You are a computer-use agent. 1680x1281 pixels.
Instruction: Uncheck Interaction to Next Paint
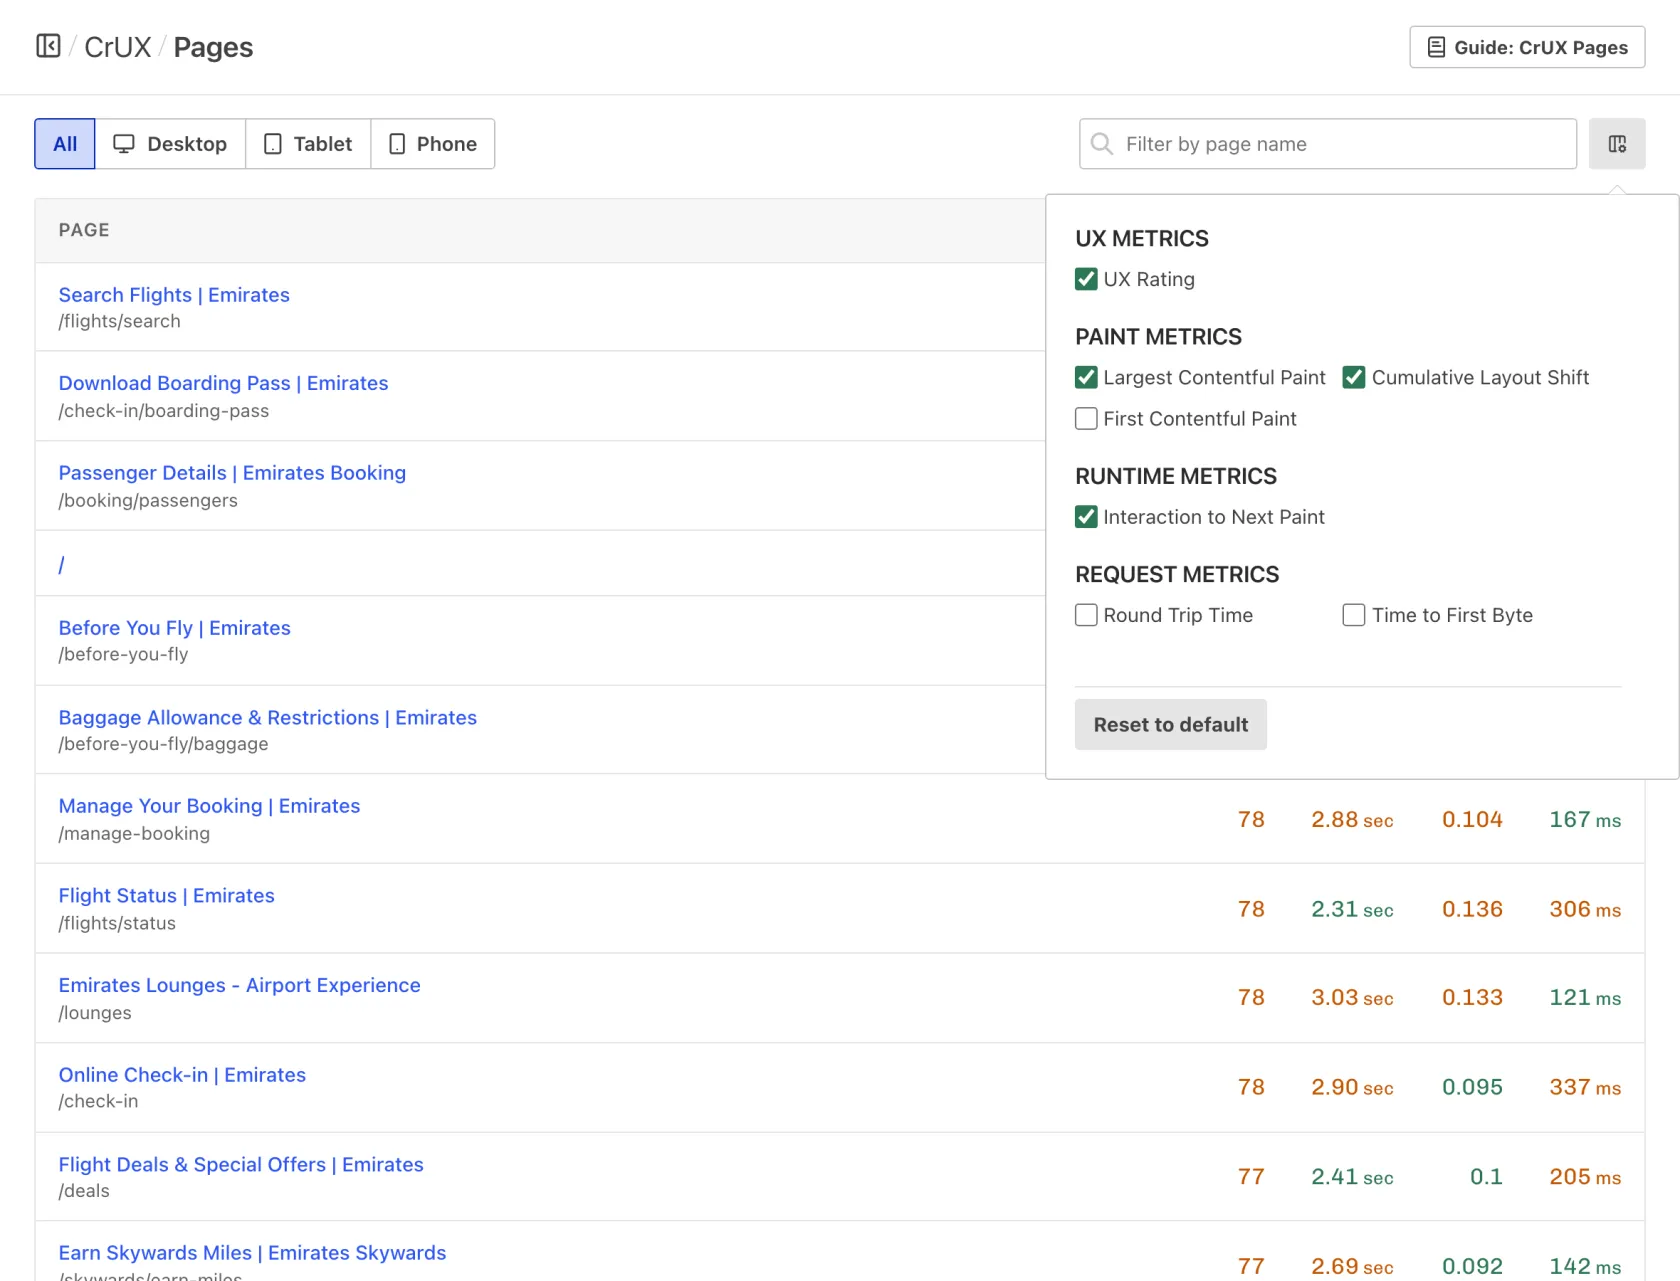pyautogui.click(x=1086, y=516)
